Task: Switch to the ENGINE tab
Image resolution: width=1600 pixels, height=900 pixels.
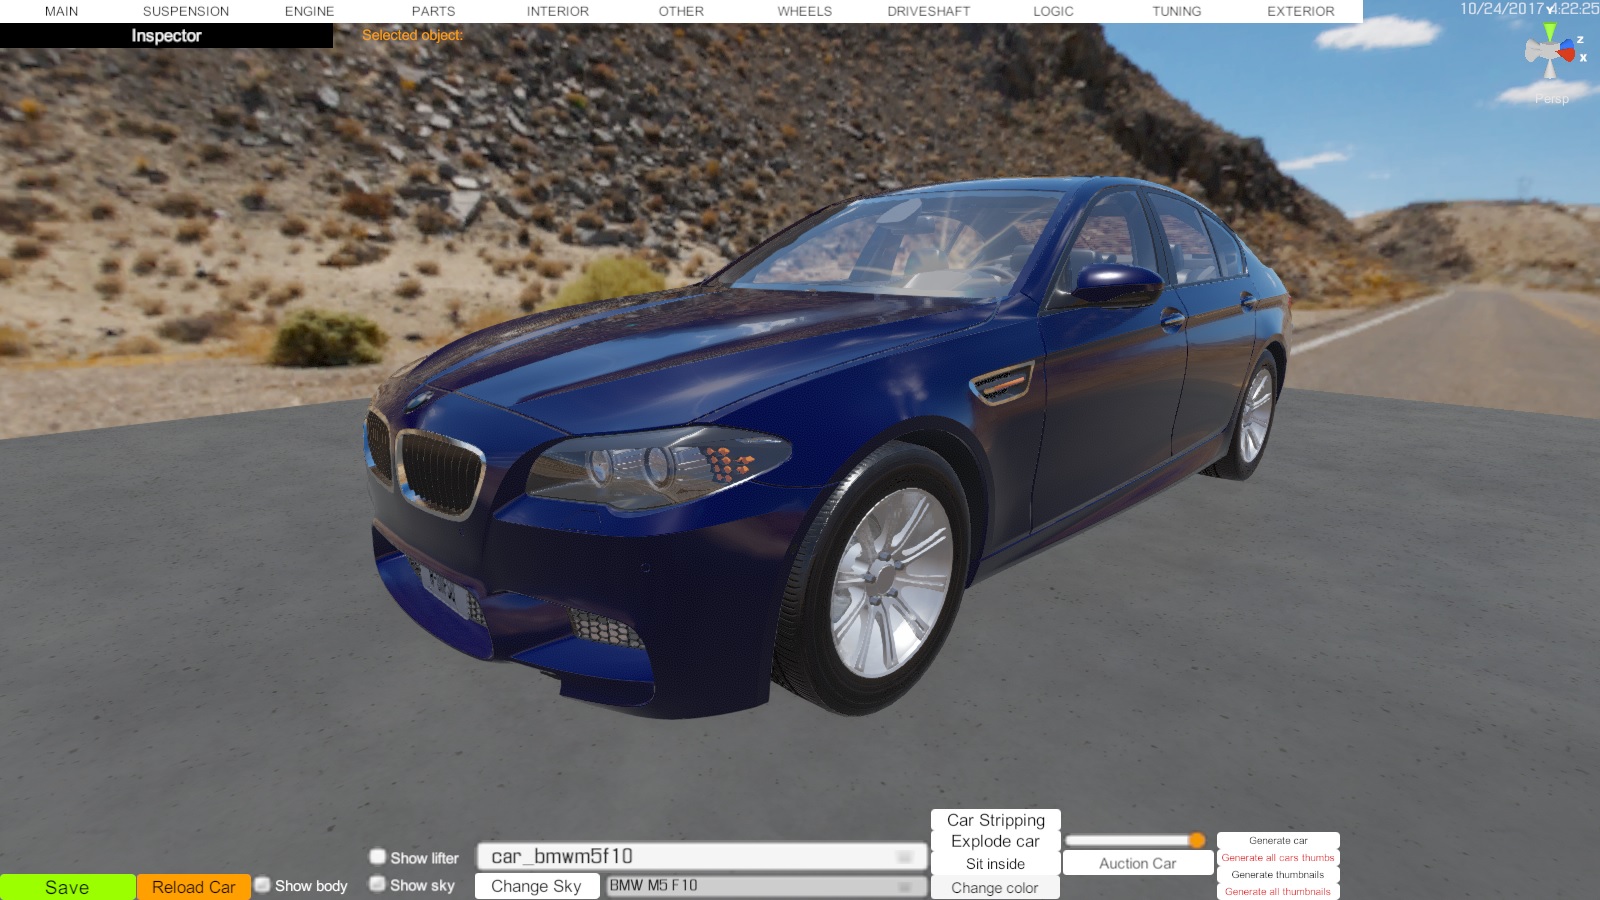Action: 309,11
